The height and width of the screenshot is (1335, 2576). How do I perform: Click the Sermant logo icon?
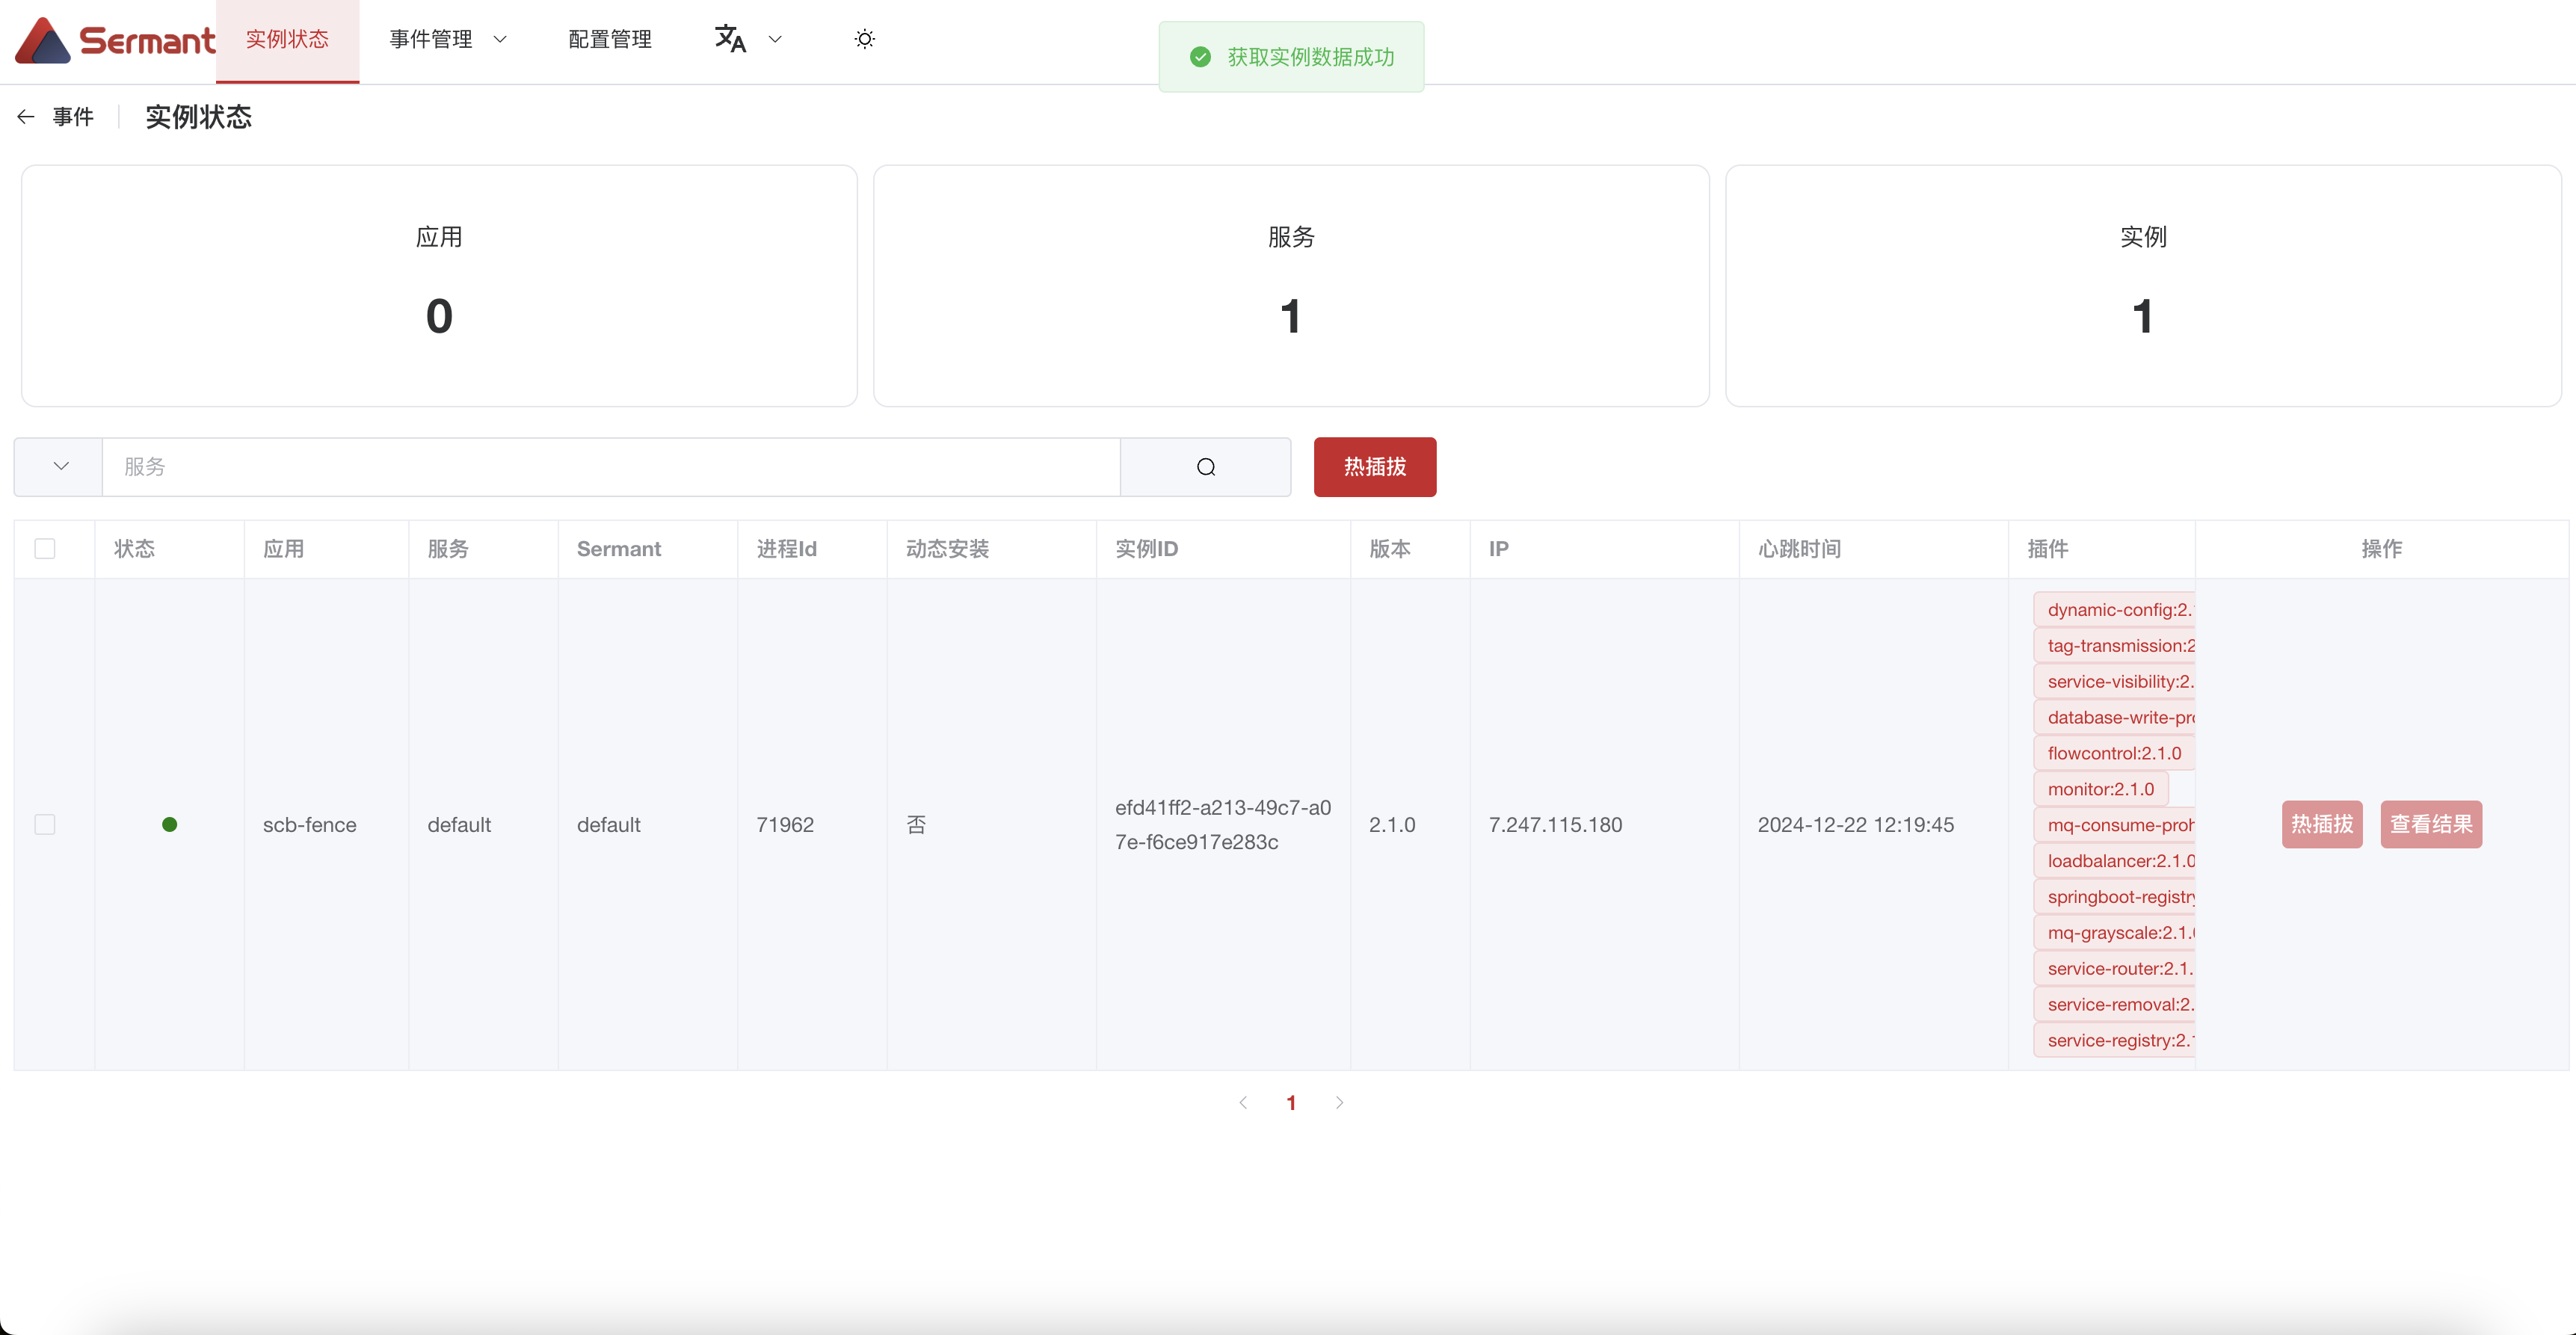[42, 40]
